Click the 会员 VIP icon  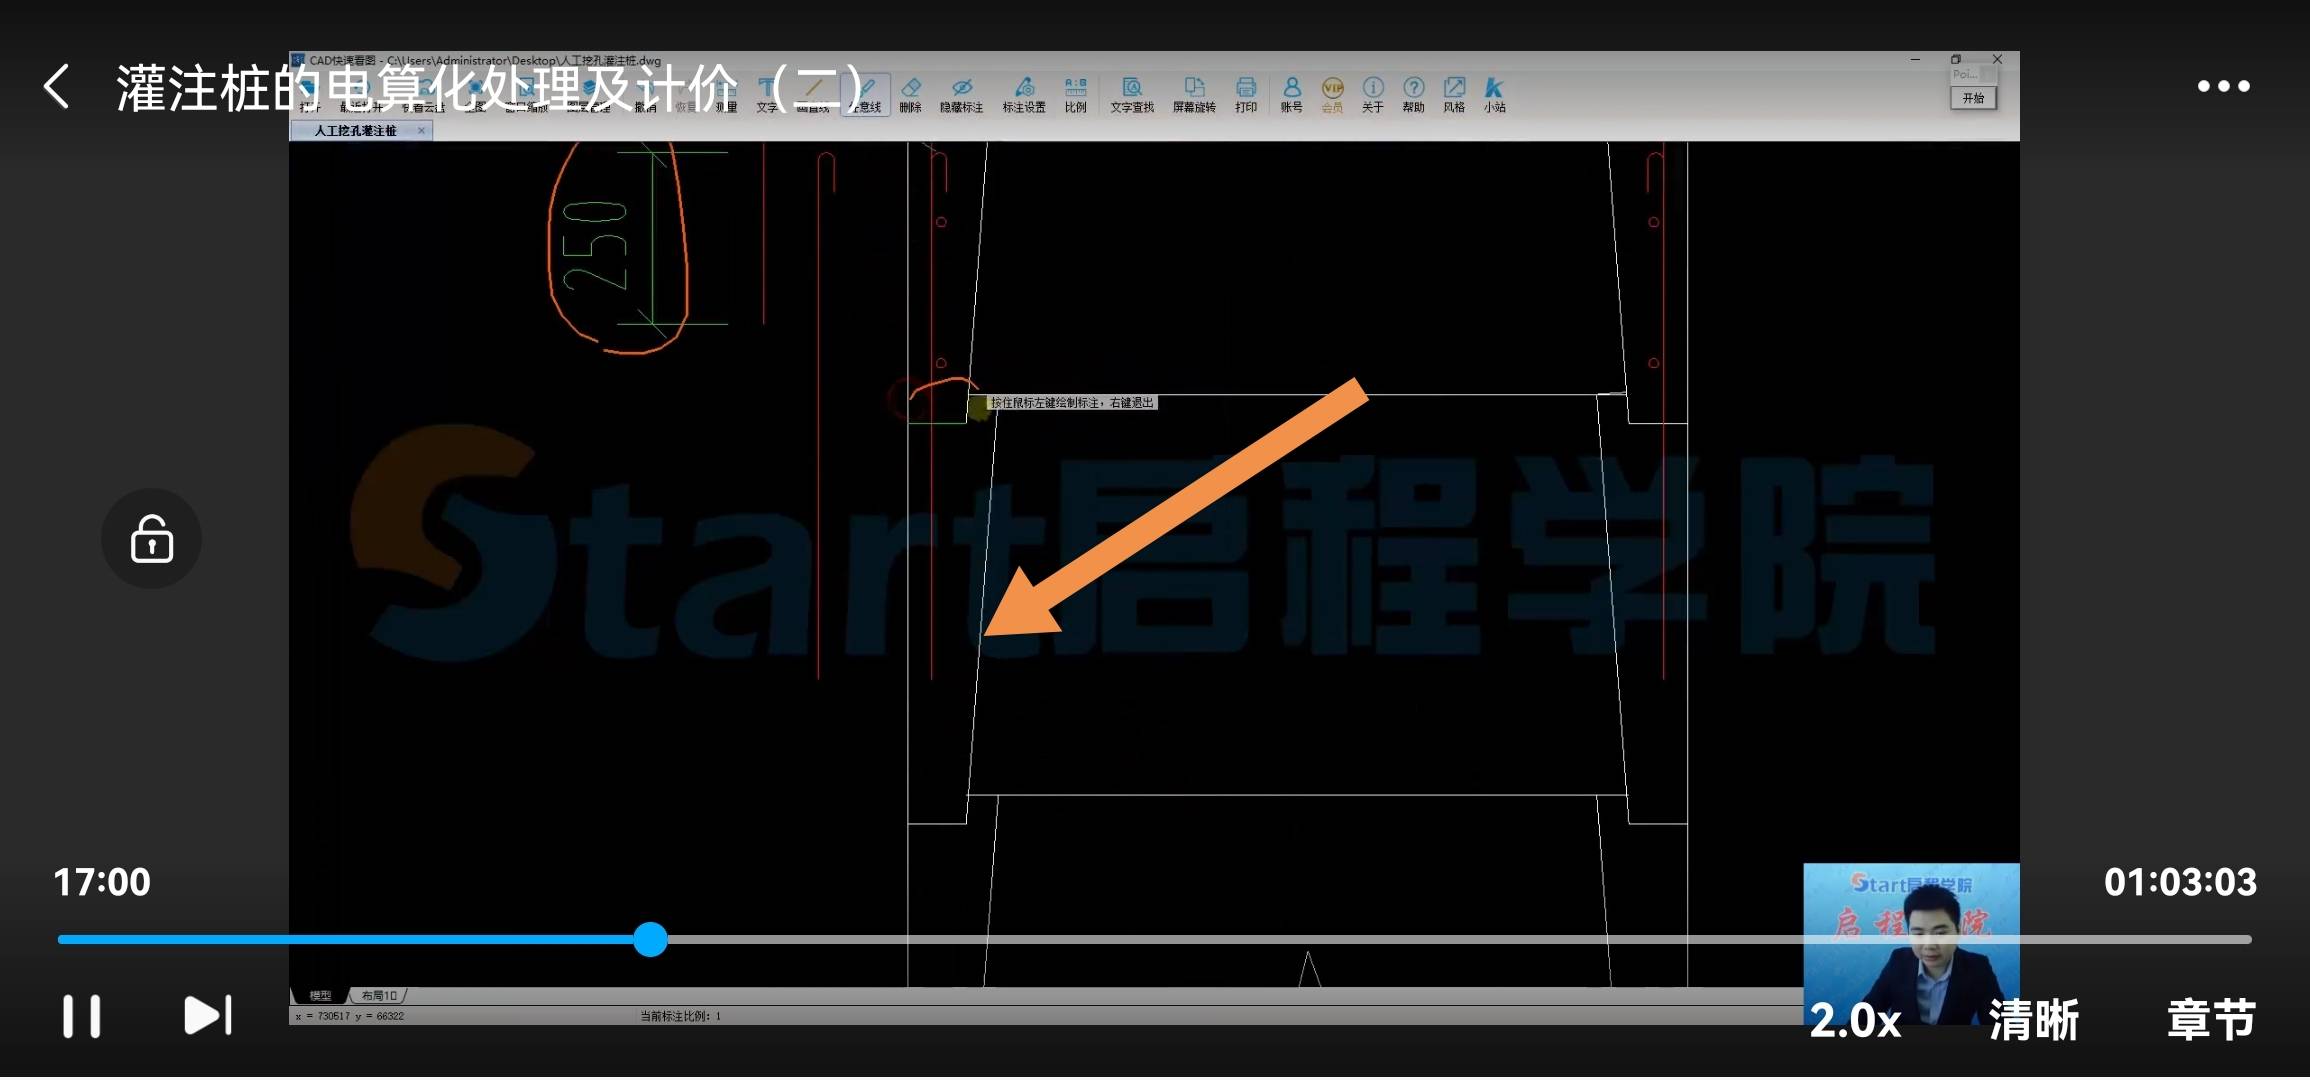[x=1332, y=95]
